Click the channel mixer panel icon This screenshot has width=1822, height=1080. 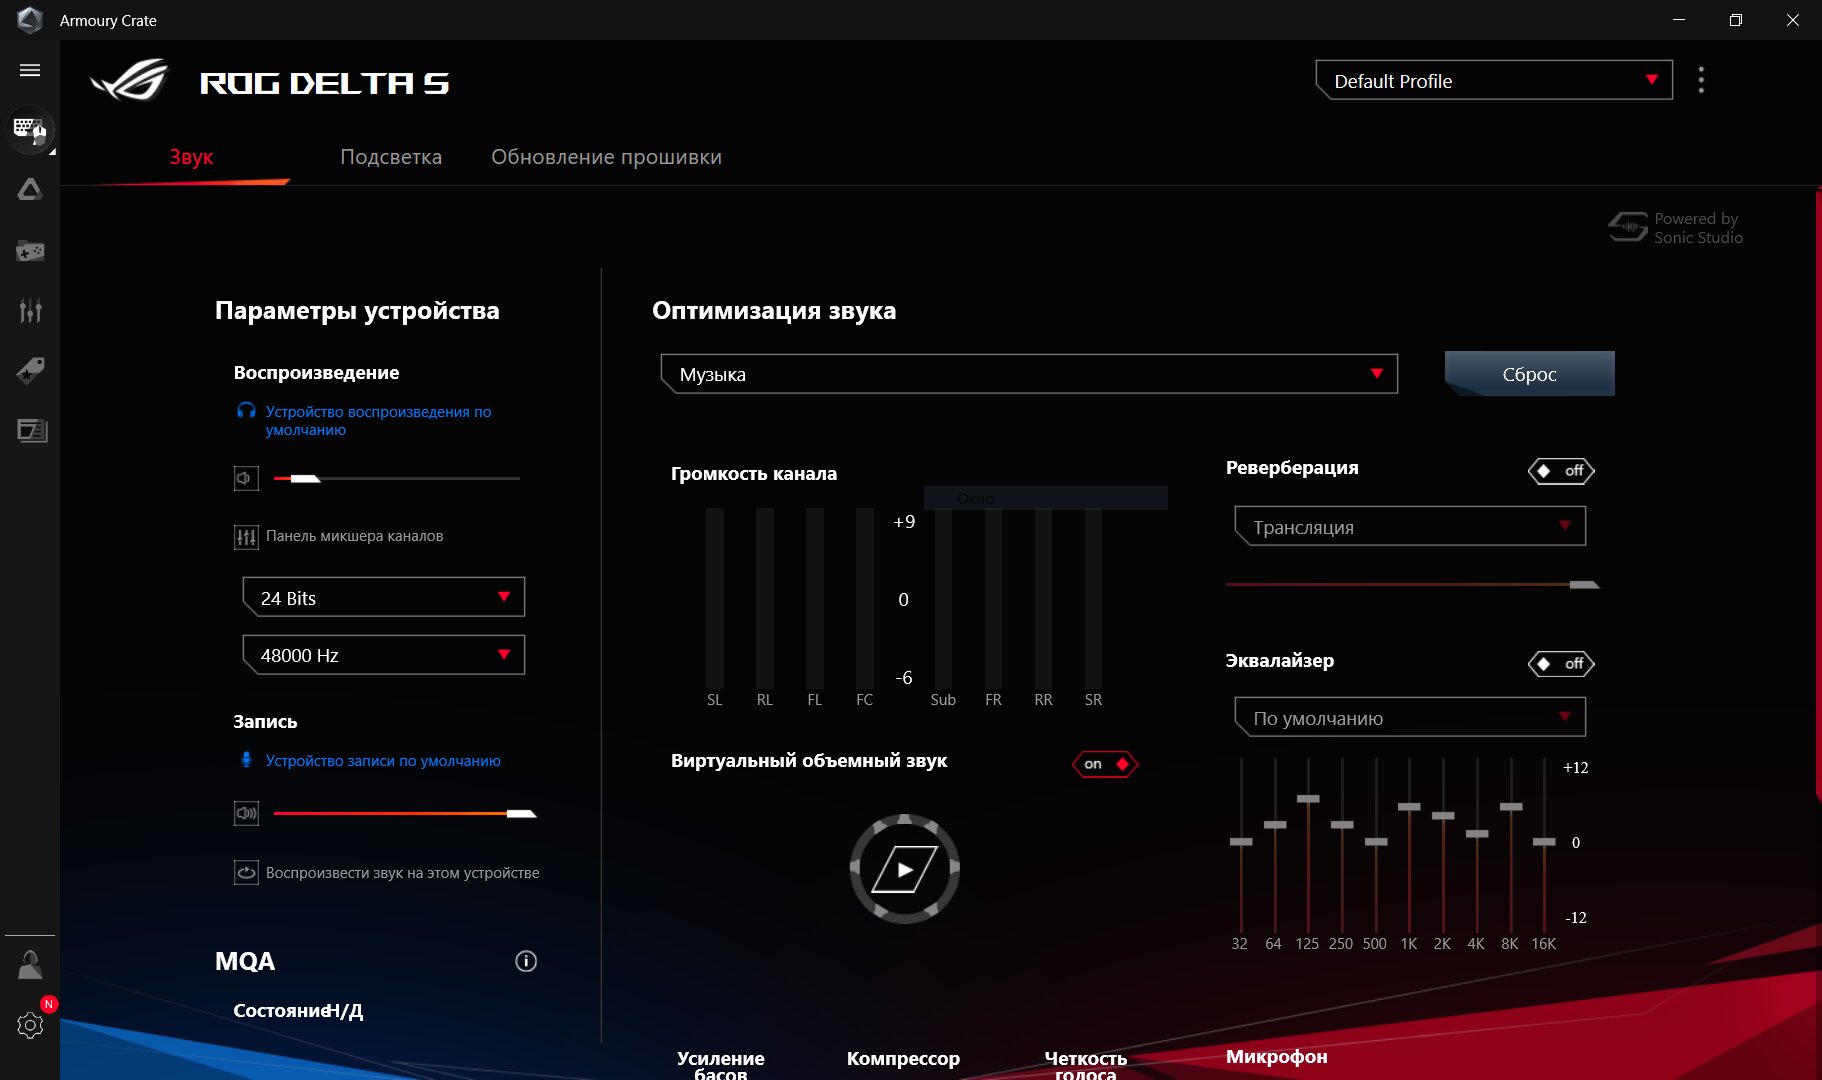point(246,537)
